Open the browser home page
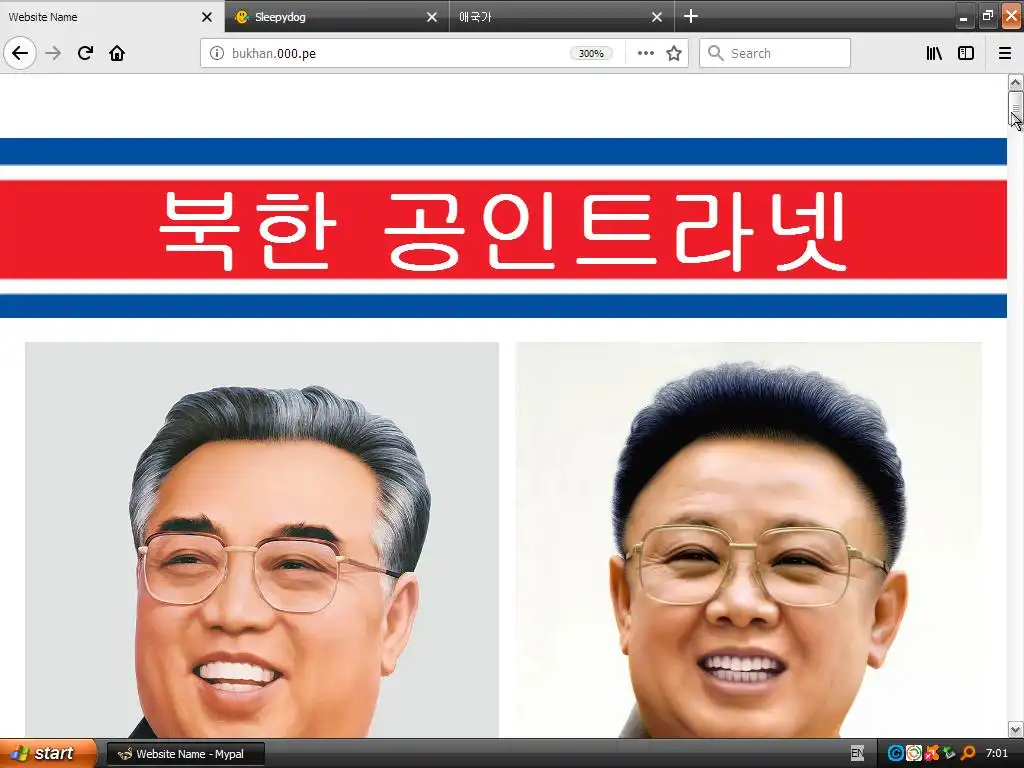 (x=117, y=53)
